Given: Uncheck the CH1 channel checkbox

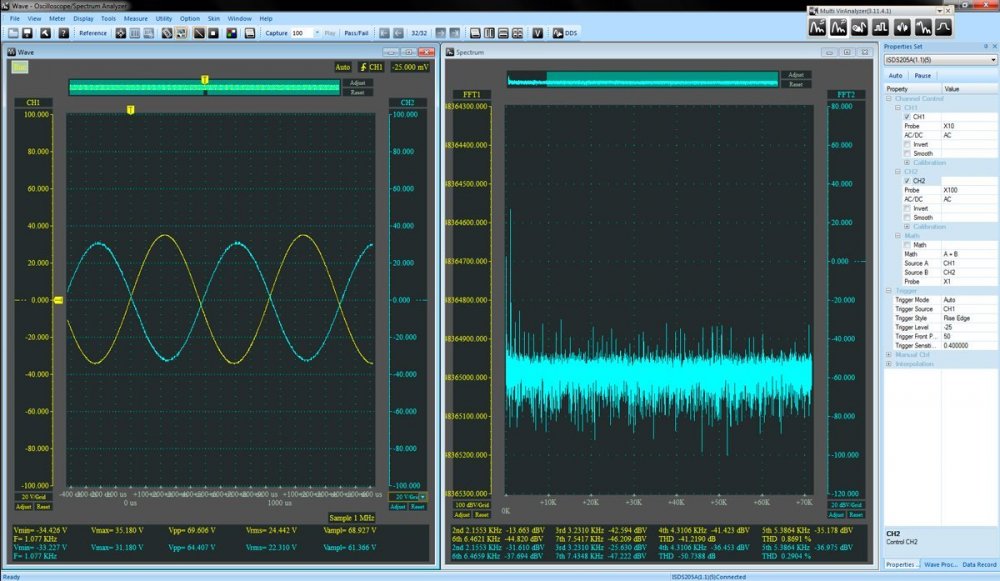Looking at the screenshot, I should pyautogui.click(x=907, y=117).
